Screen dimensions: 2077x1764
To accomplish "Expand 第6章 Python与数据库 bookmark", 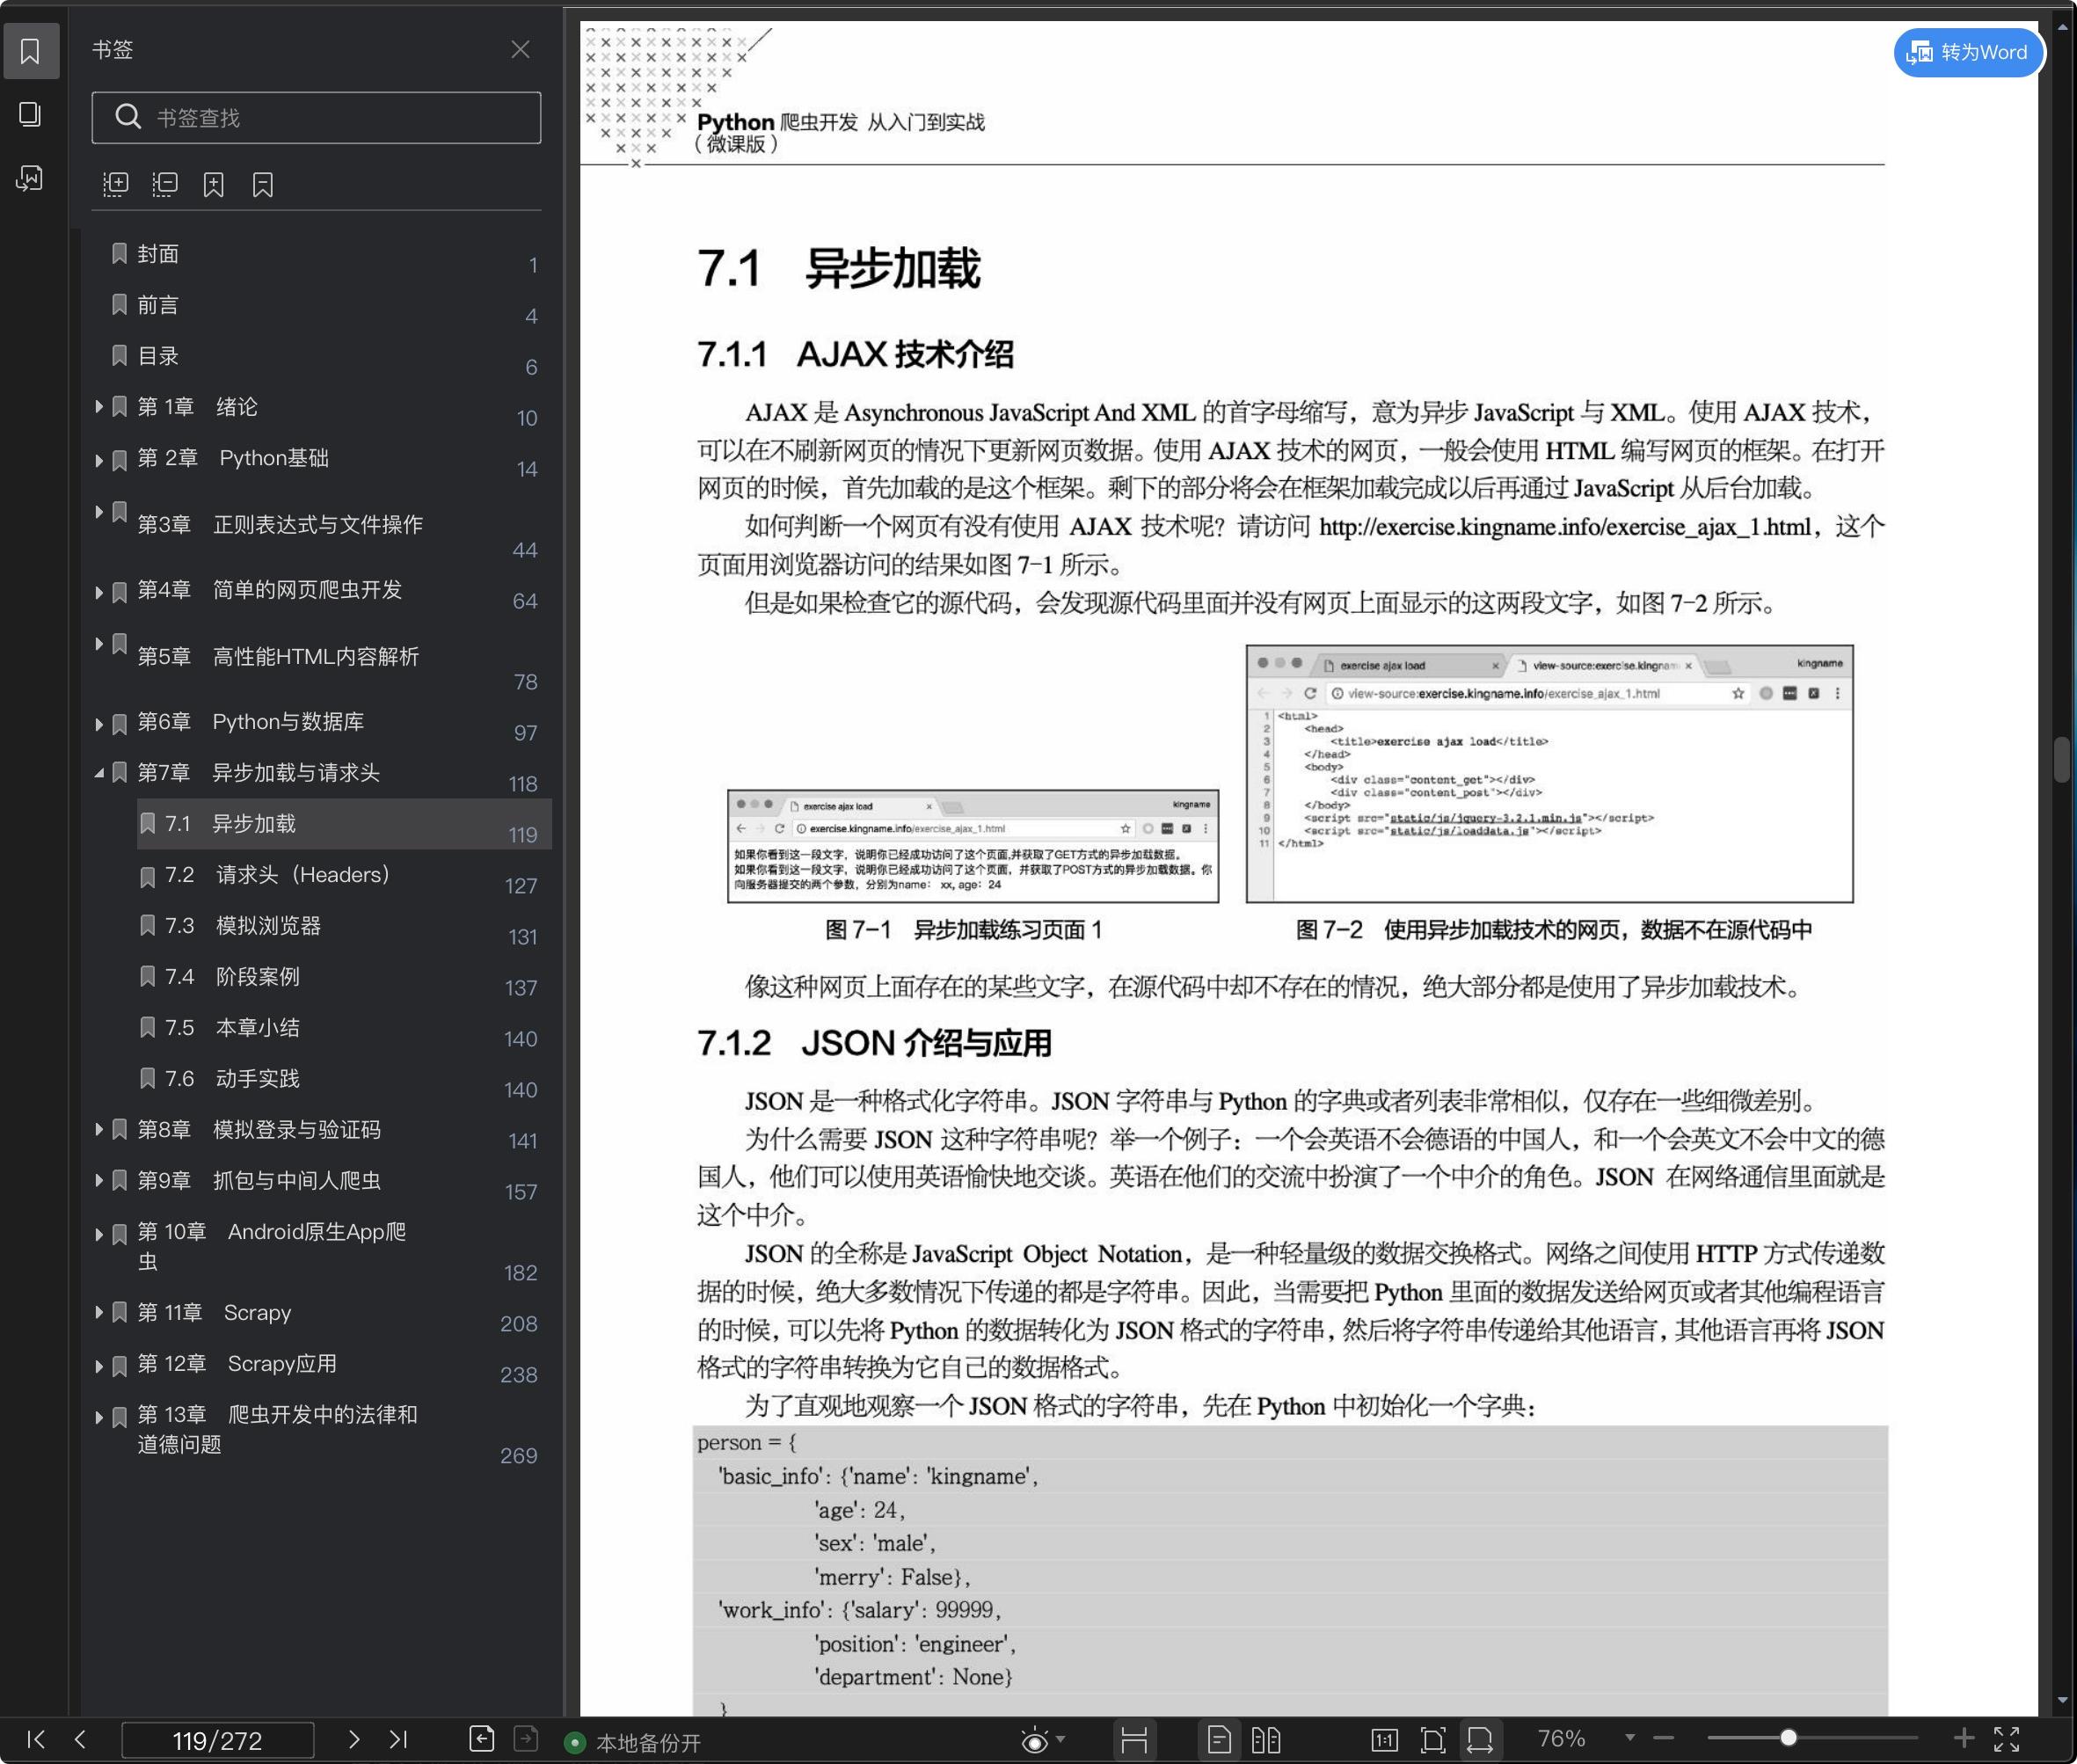I will [99, 724].
